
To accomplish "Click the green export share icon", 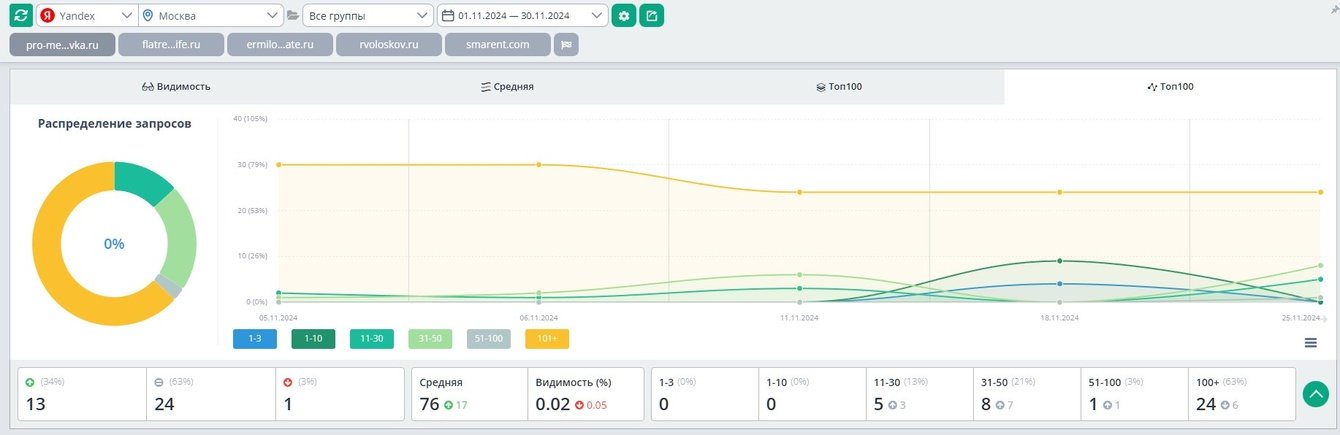I will pos(652,15).
